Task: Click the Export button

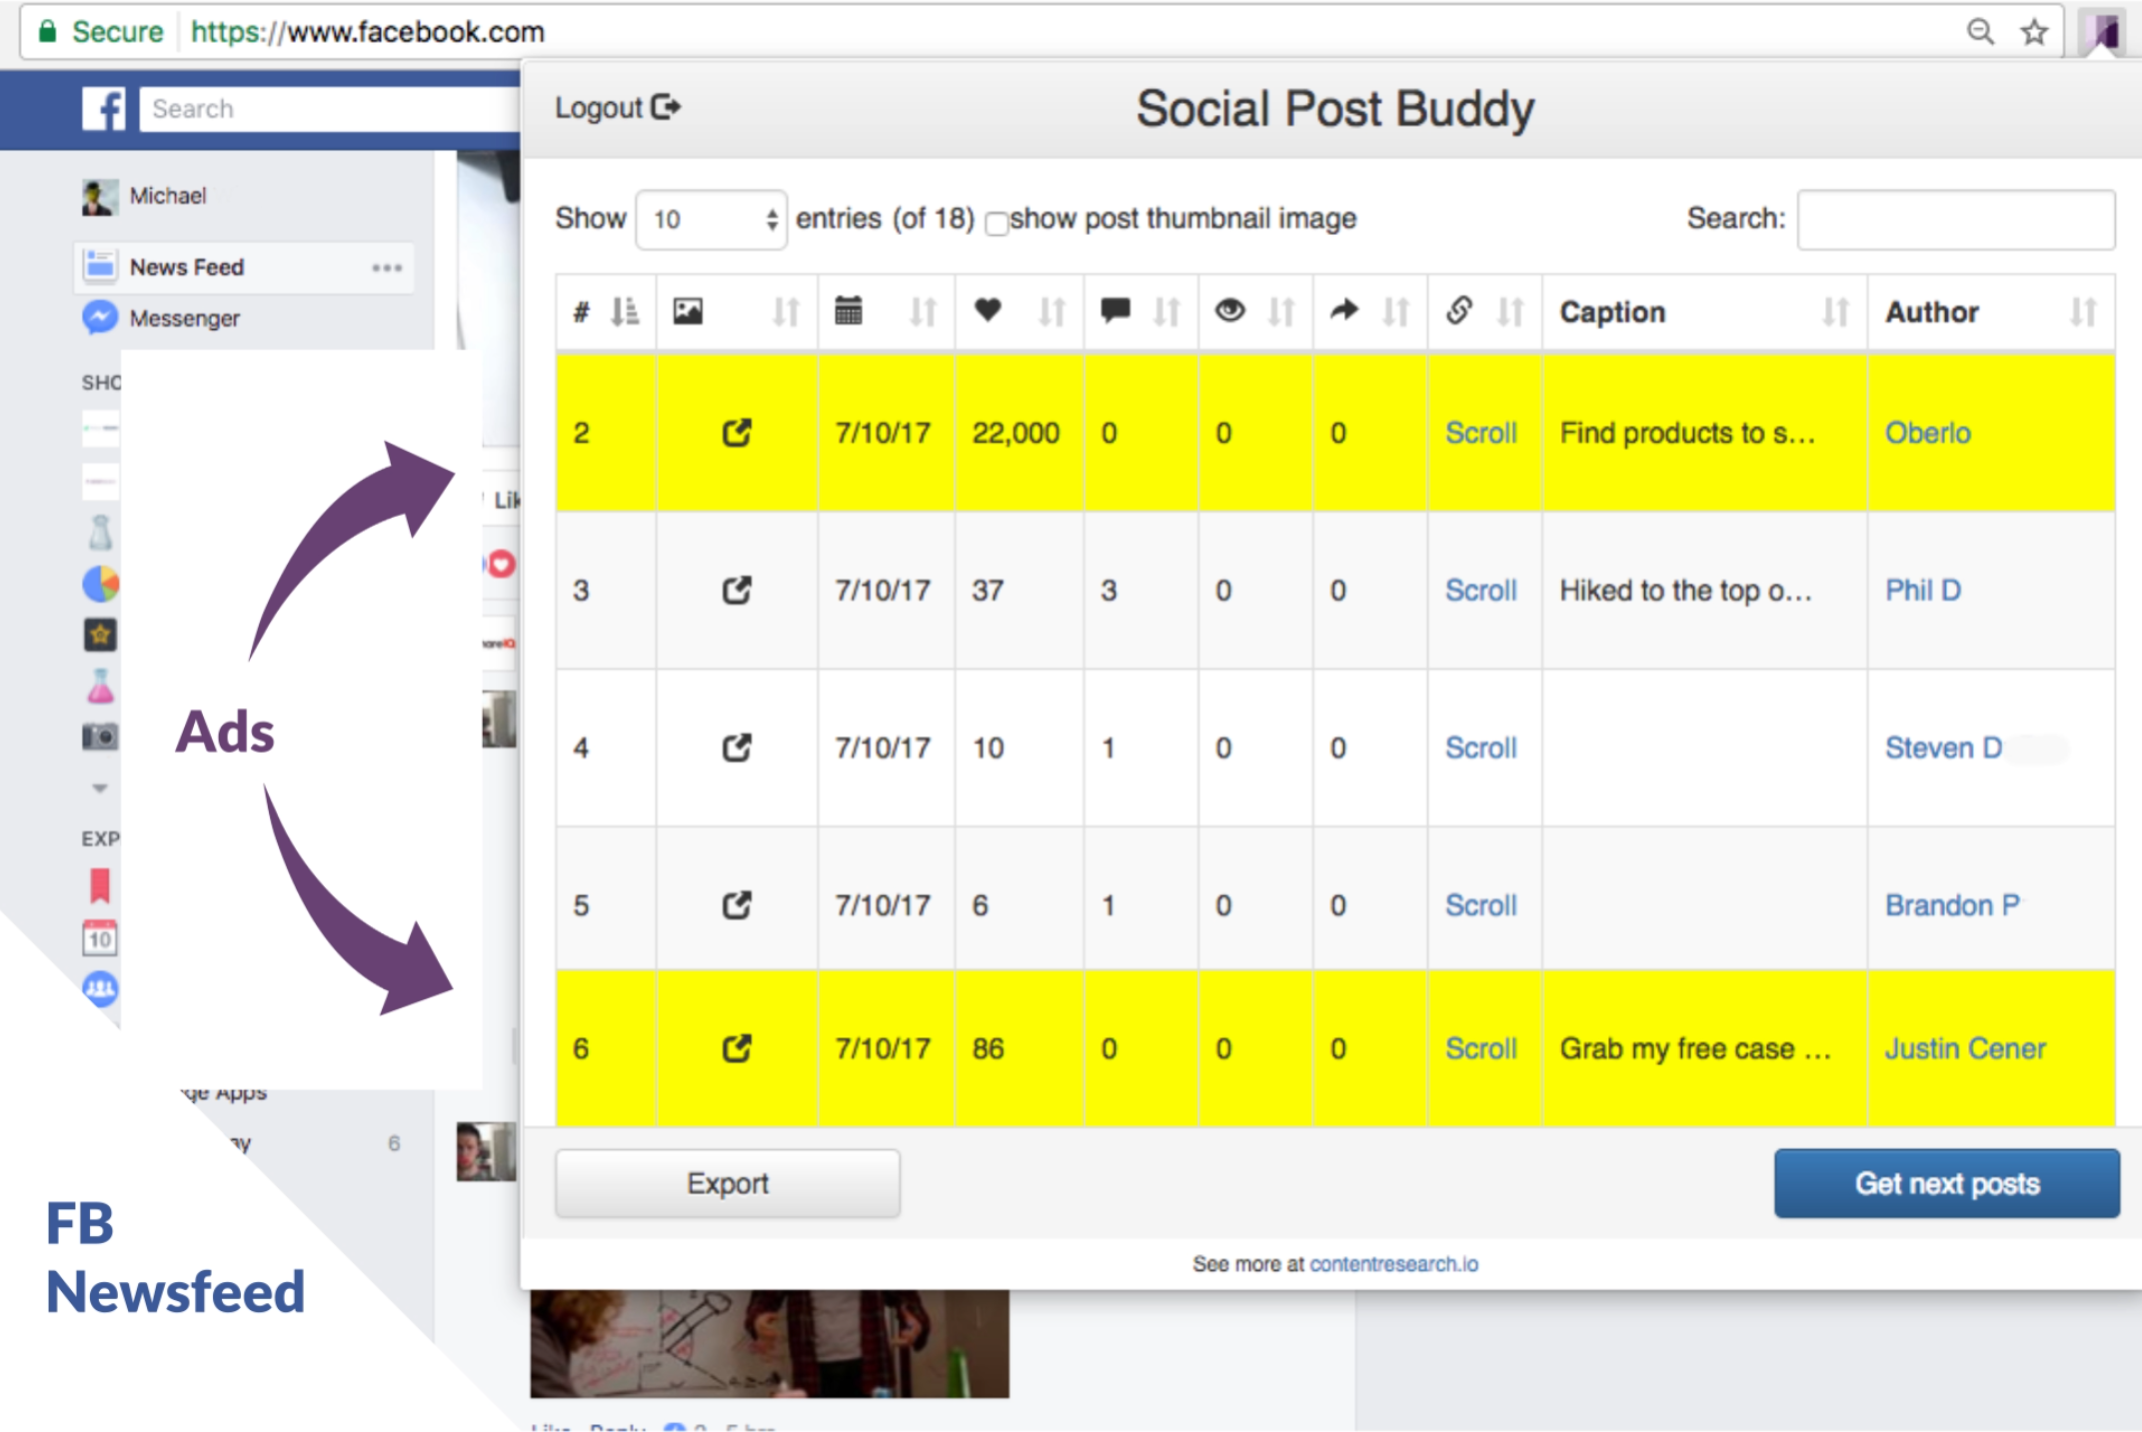Action: [x=727, y=1183]
